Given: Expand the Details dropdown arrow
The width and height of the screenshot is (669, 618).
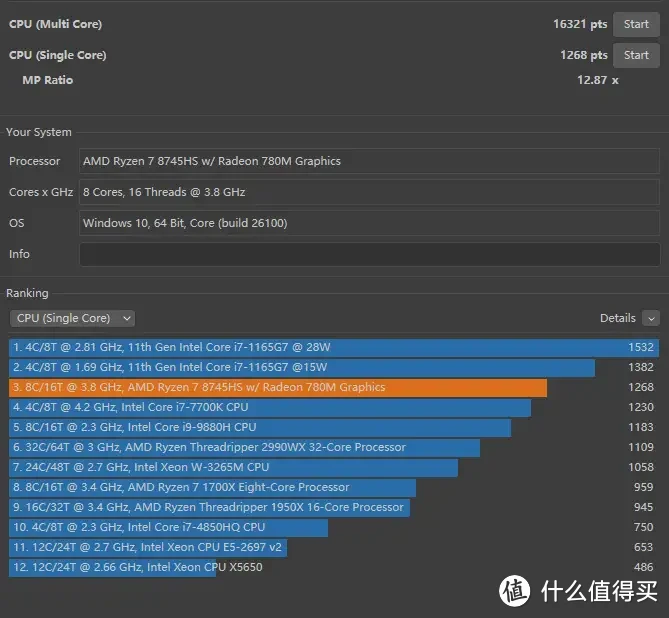Looking at the screenshot, I should [x=651, y=318].
